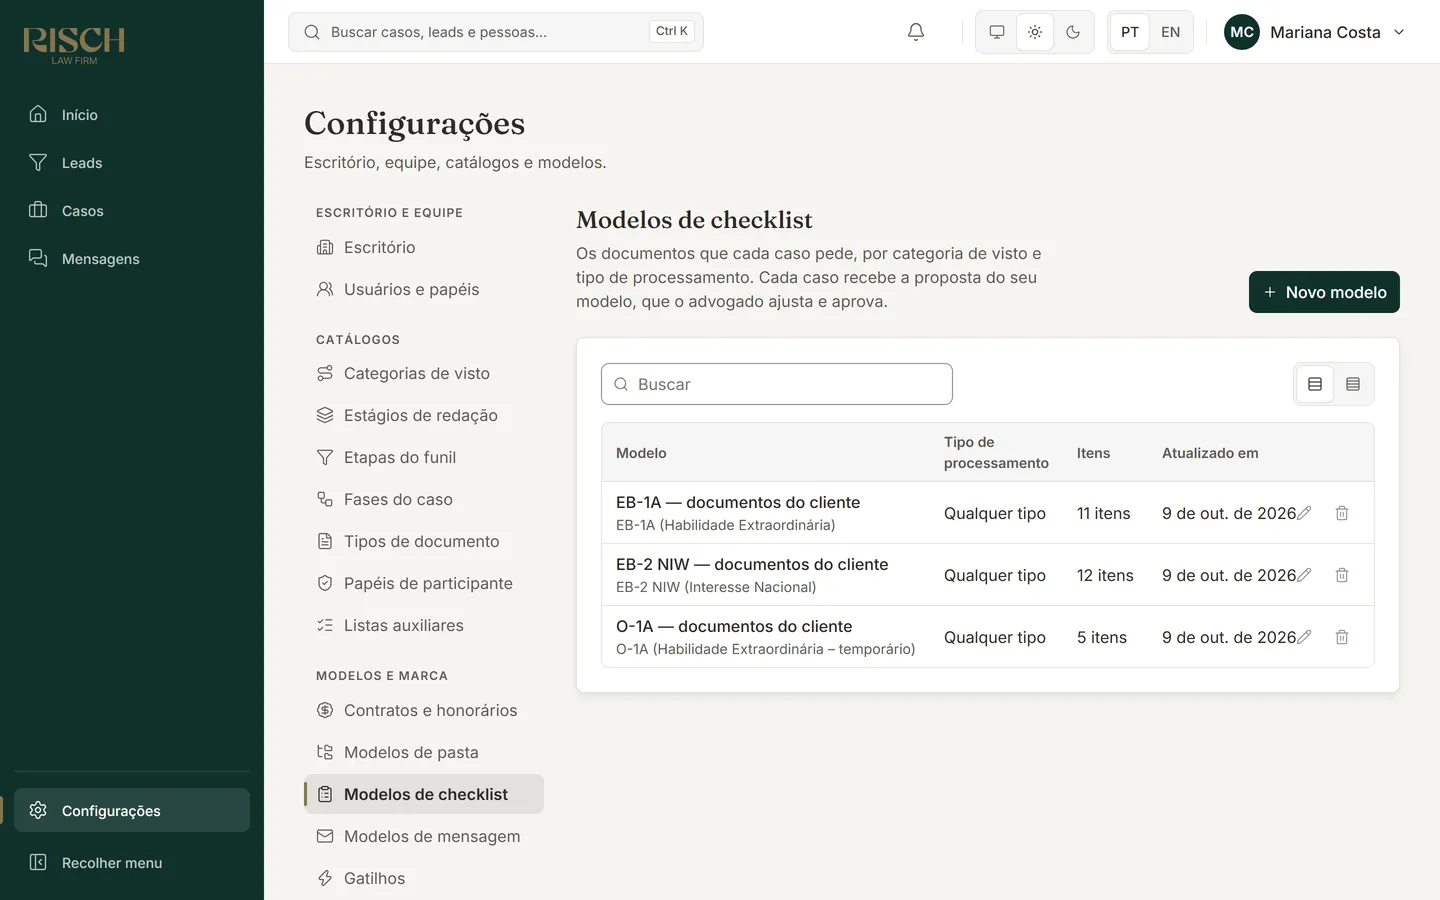Open Tipos de documento catalog
This screenshot has width=1440, height=900.
click(x=424, y=541)
